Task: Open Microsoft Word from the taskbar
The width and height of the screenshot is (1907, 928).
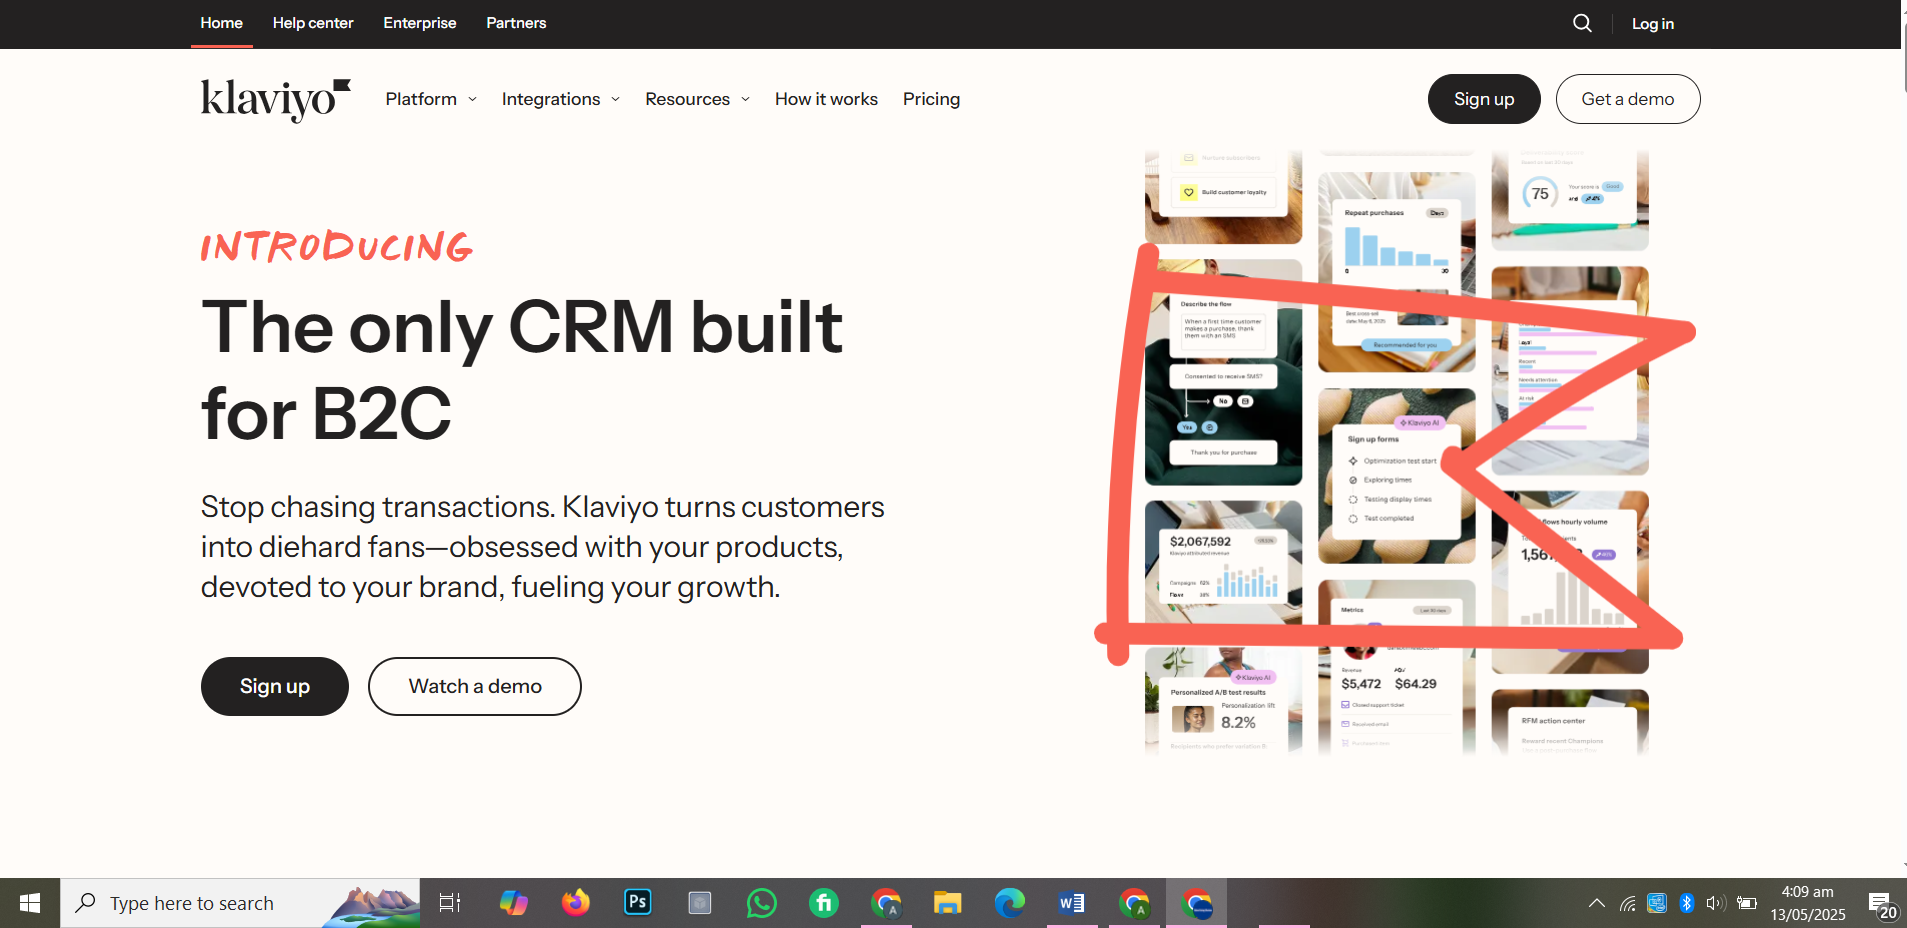Action: pos(1071,903)
